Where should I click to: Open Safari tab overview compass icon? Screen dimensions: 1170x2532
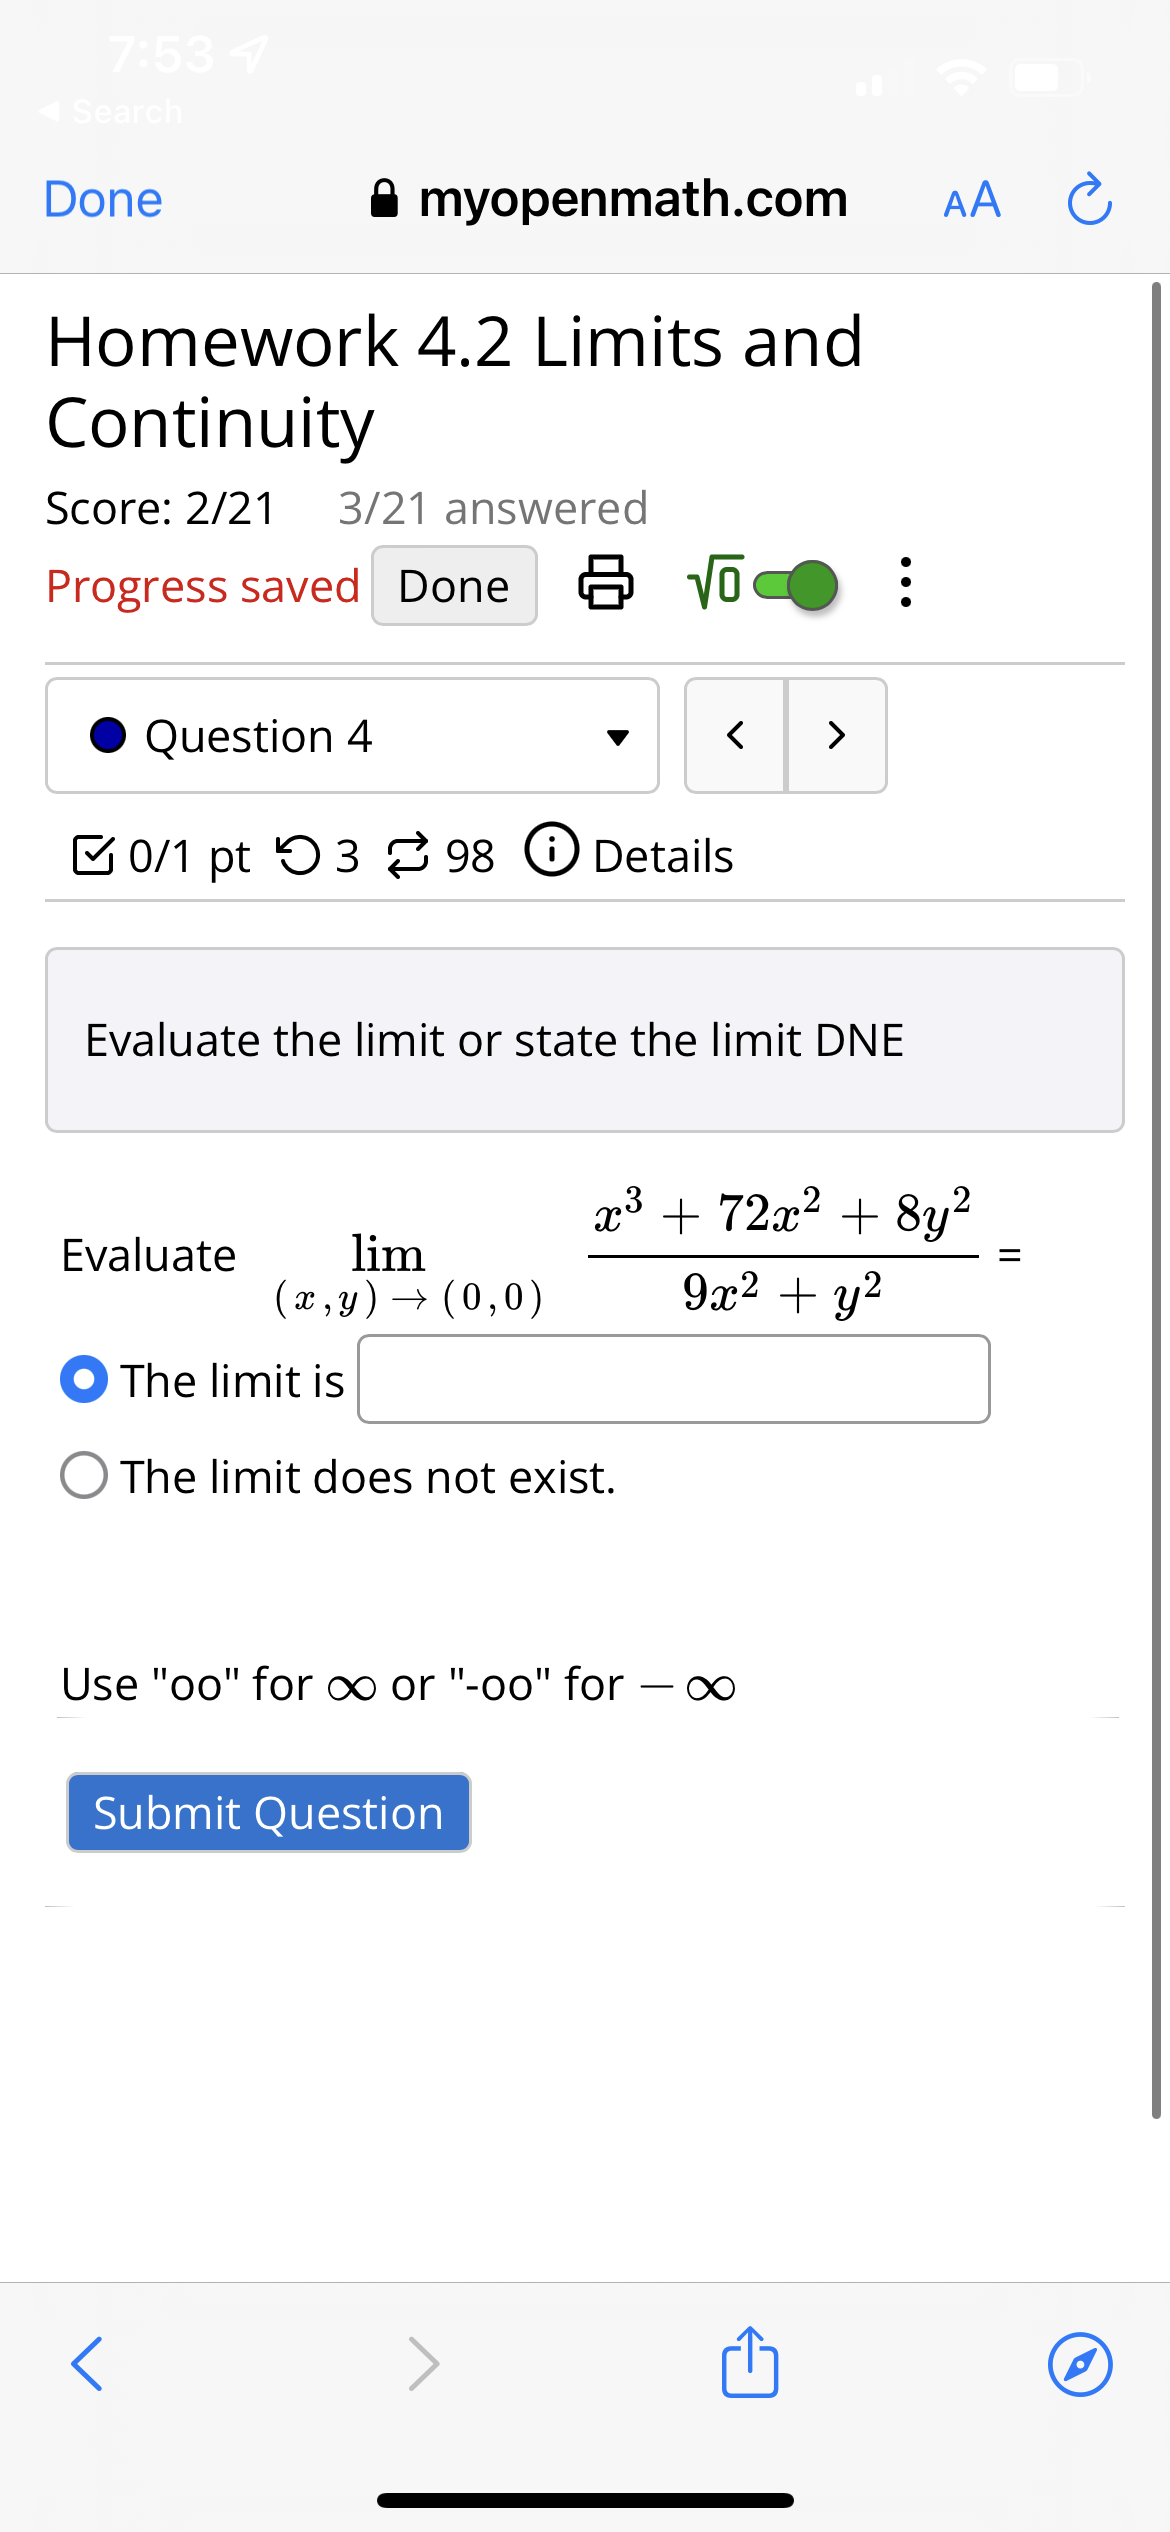[1079, 2364]
